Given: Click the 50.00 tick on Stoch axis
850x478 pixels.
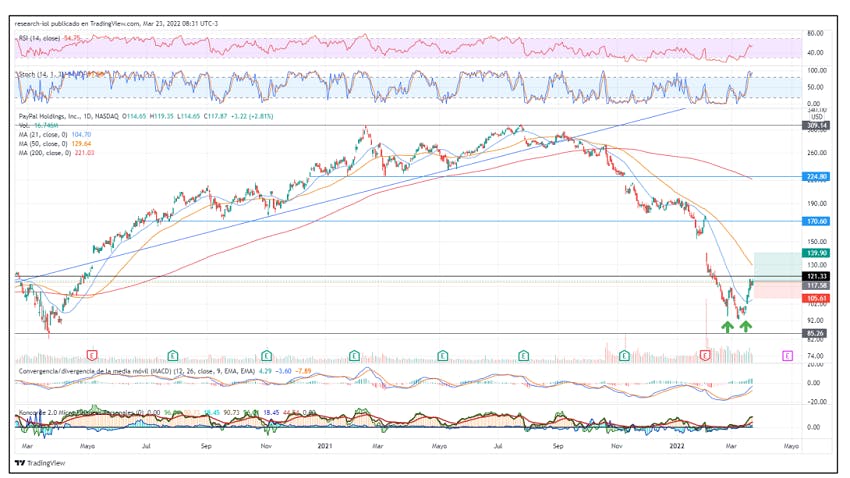Looking at the screenshot, I should 816,87.
